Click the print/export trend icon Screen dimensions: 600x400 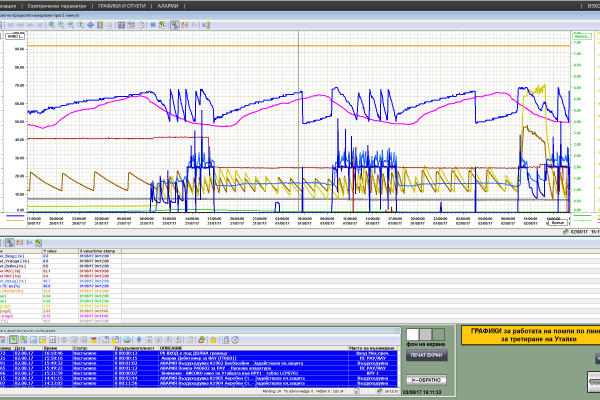coord(163,25)
